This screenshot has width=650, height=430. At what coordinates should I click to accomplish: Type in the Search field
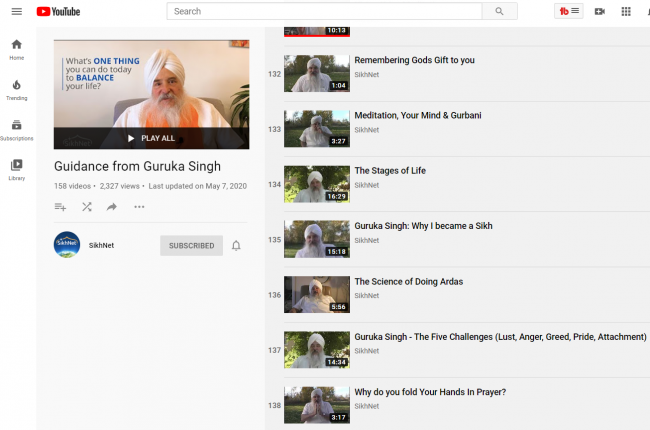point(324,11)
